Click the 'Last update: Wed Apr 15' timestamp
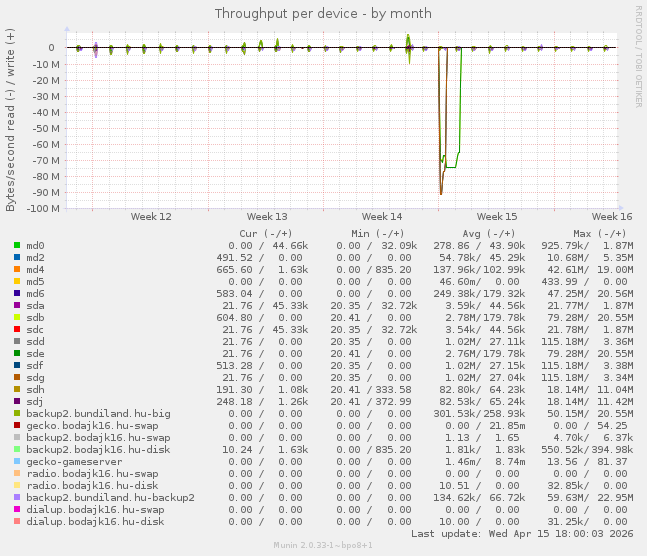 pyautogui.click(x=522, y=534)
